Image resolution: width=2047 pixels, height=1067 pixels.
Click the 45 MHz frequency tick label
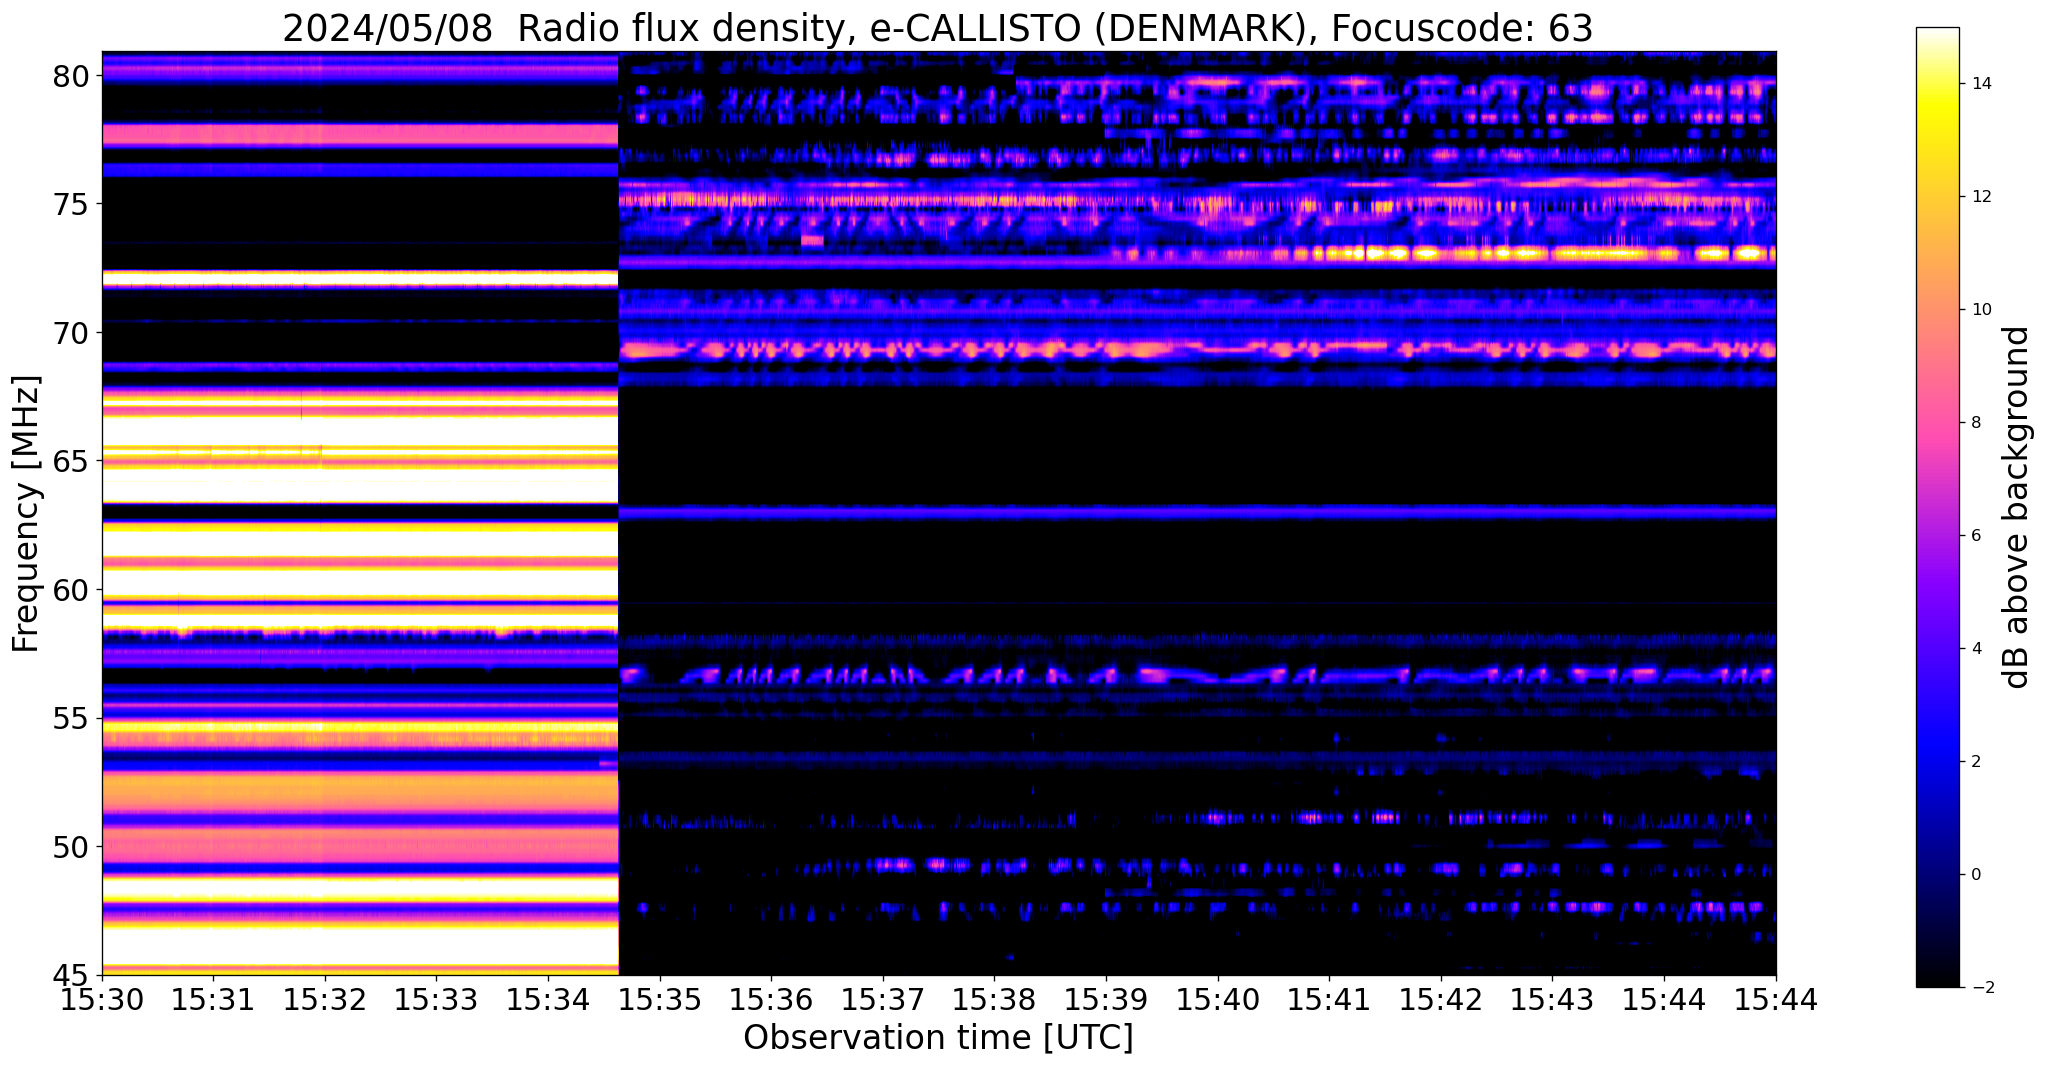pyautogui.click(x=70, y=975)
